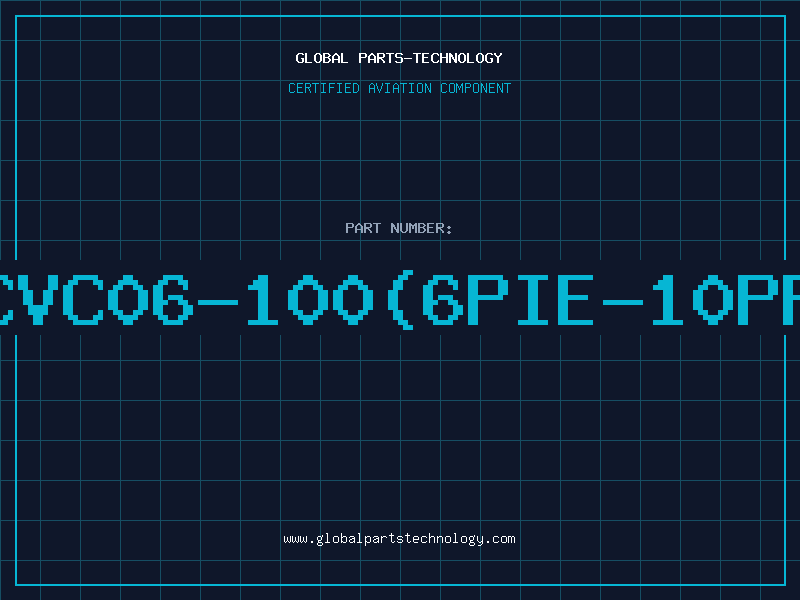The image size is (800, 600).
Task: Click the word AVIATION in the subtitle
Action: pyautogui.click(x=399, y=88)
